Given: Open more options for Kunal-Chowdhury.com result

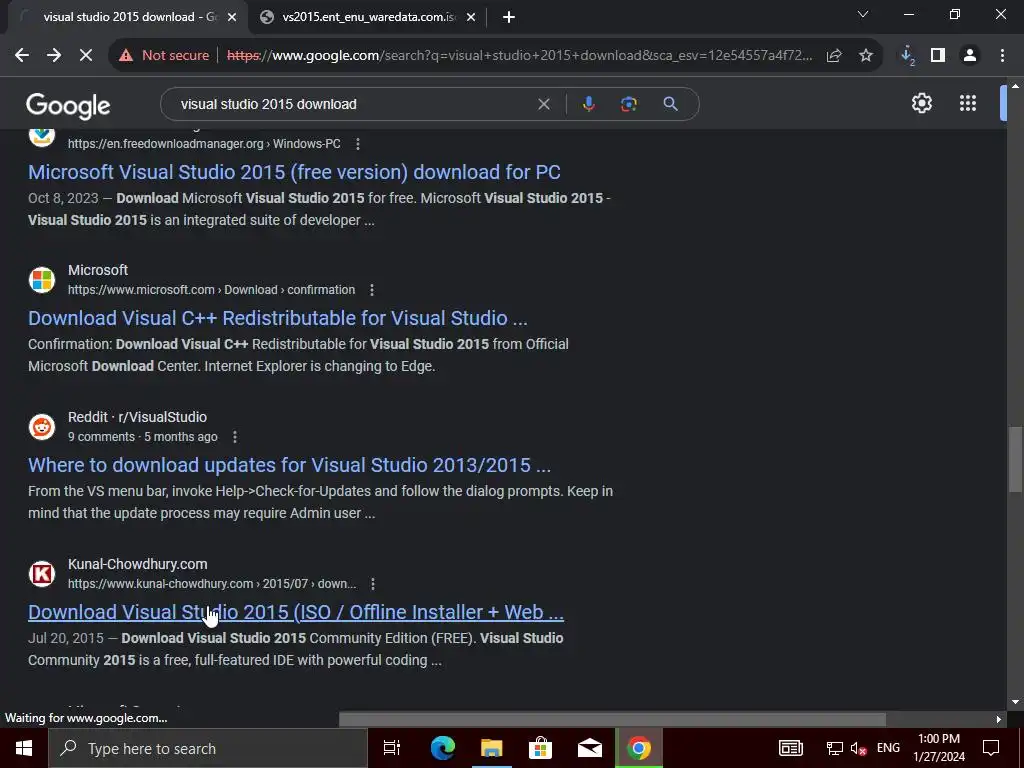Looking at the screenshot, I should click(x=372, y=584).
